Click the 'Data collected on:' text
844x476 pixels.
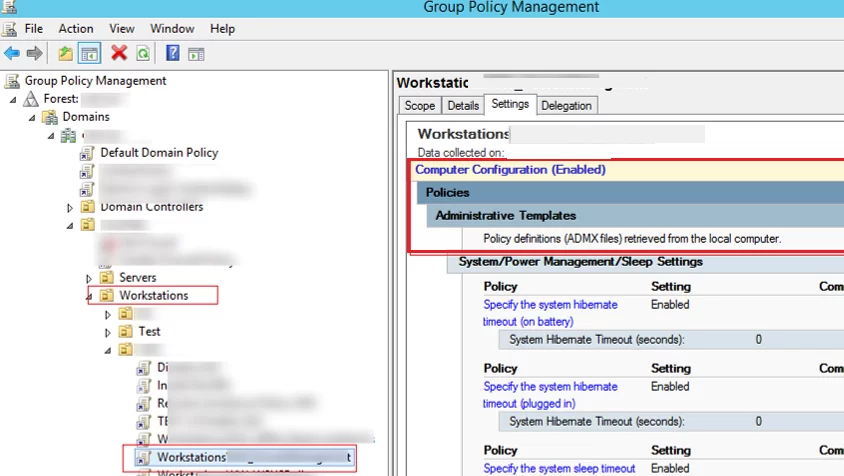pos(461,153)
